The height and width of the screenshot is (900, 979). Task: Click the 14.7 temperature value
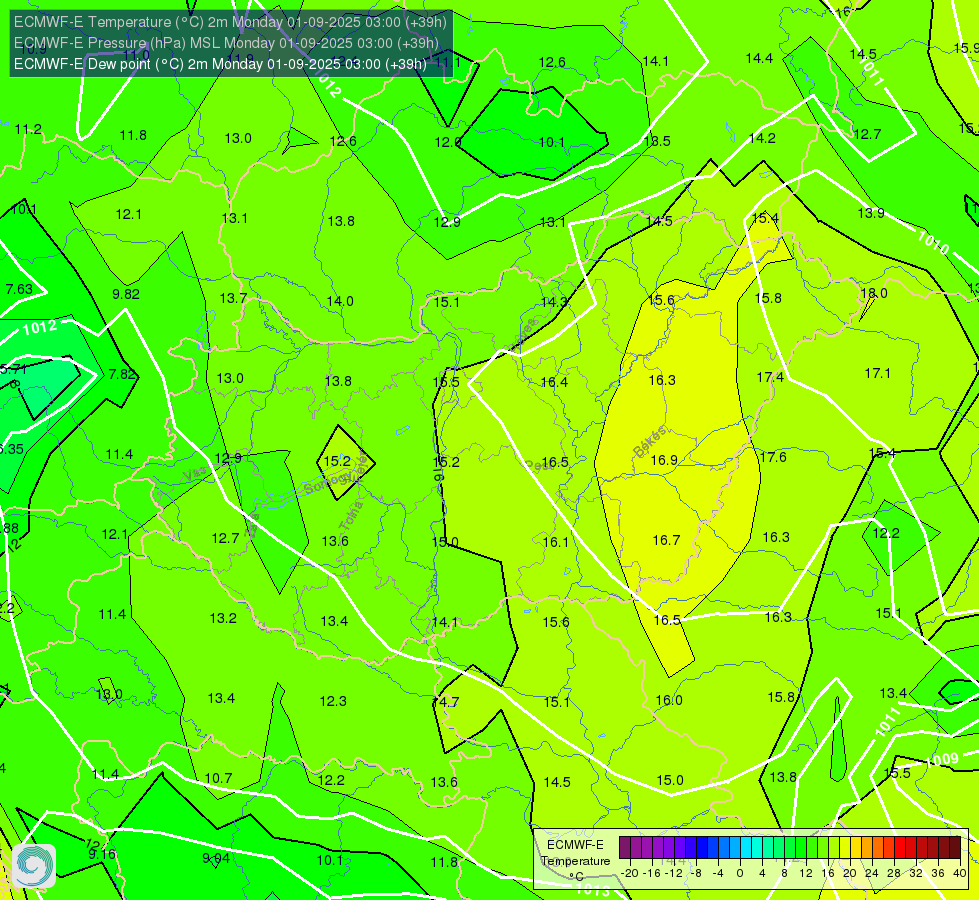point(446,701)
